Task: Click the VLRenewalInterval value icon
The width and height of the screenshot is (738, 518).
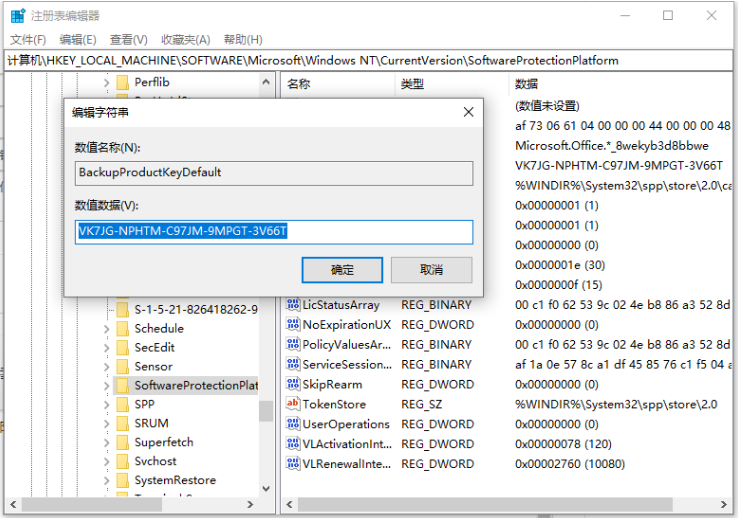Action: 293,464
